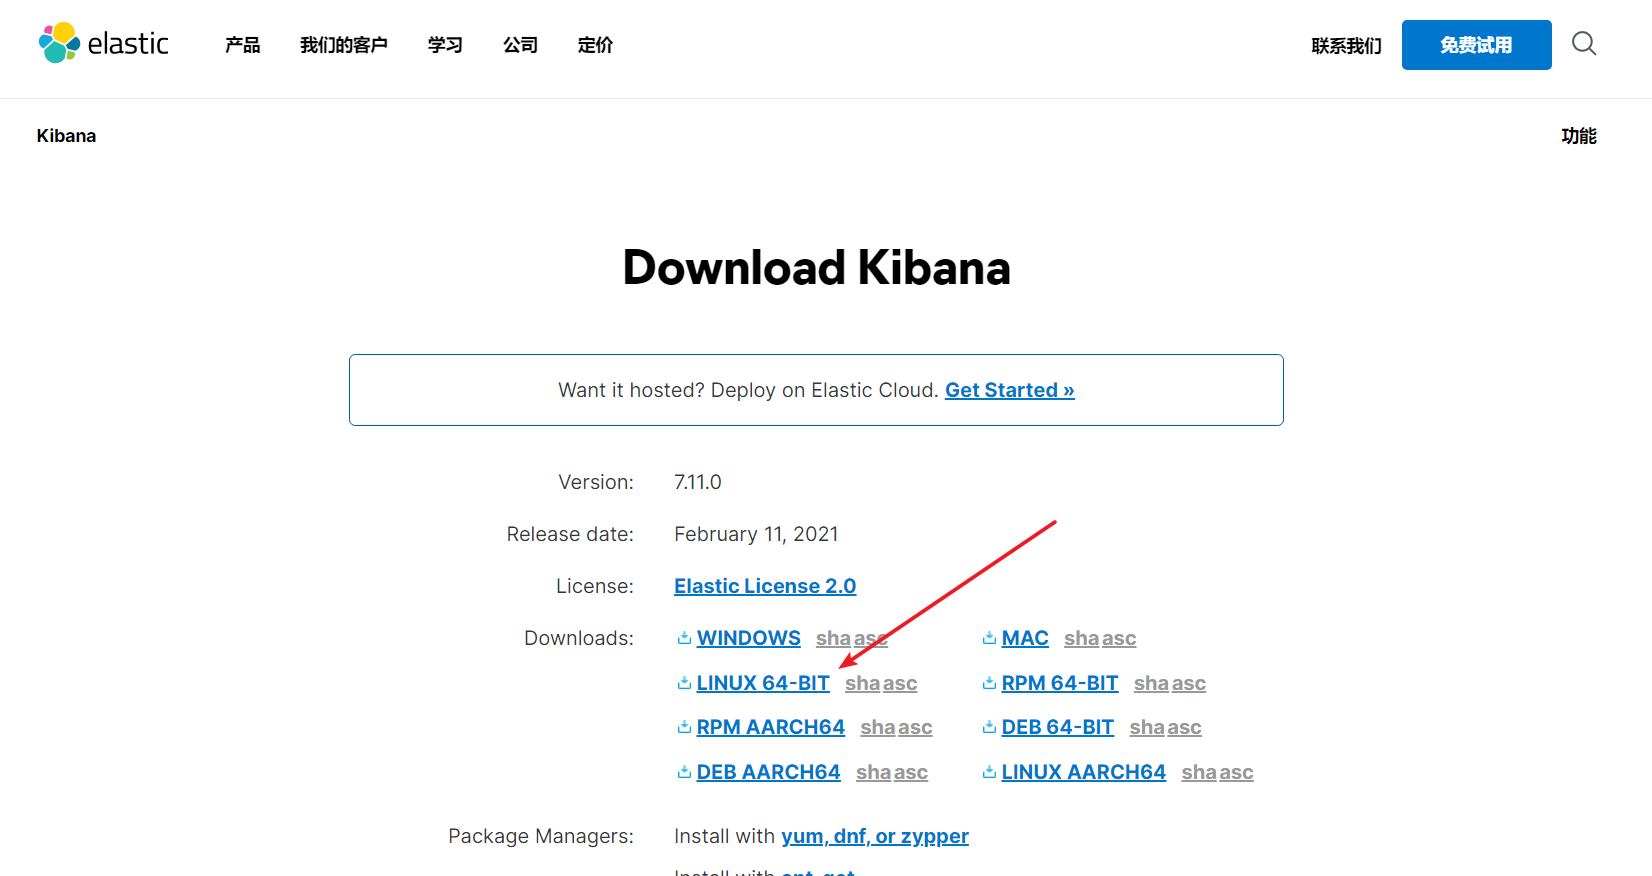Open the asc link for DEB AARCH64
1652x876 pixels.
[x=911, y=772]
